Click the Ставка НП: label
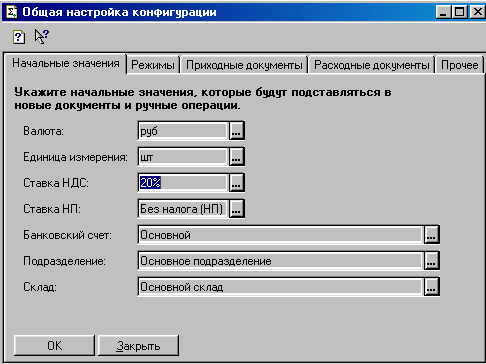This screenshot has width=486, height=364. coord(52,209)
